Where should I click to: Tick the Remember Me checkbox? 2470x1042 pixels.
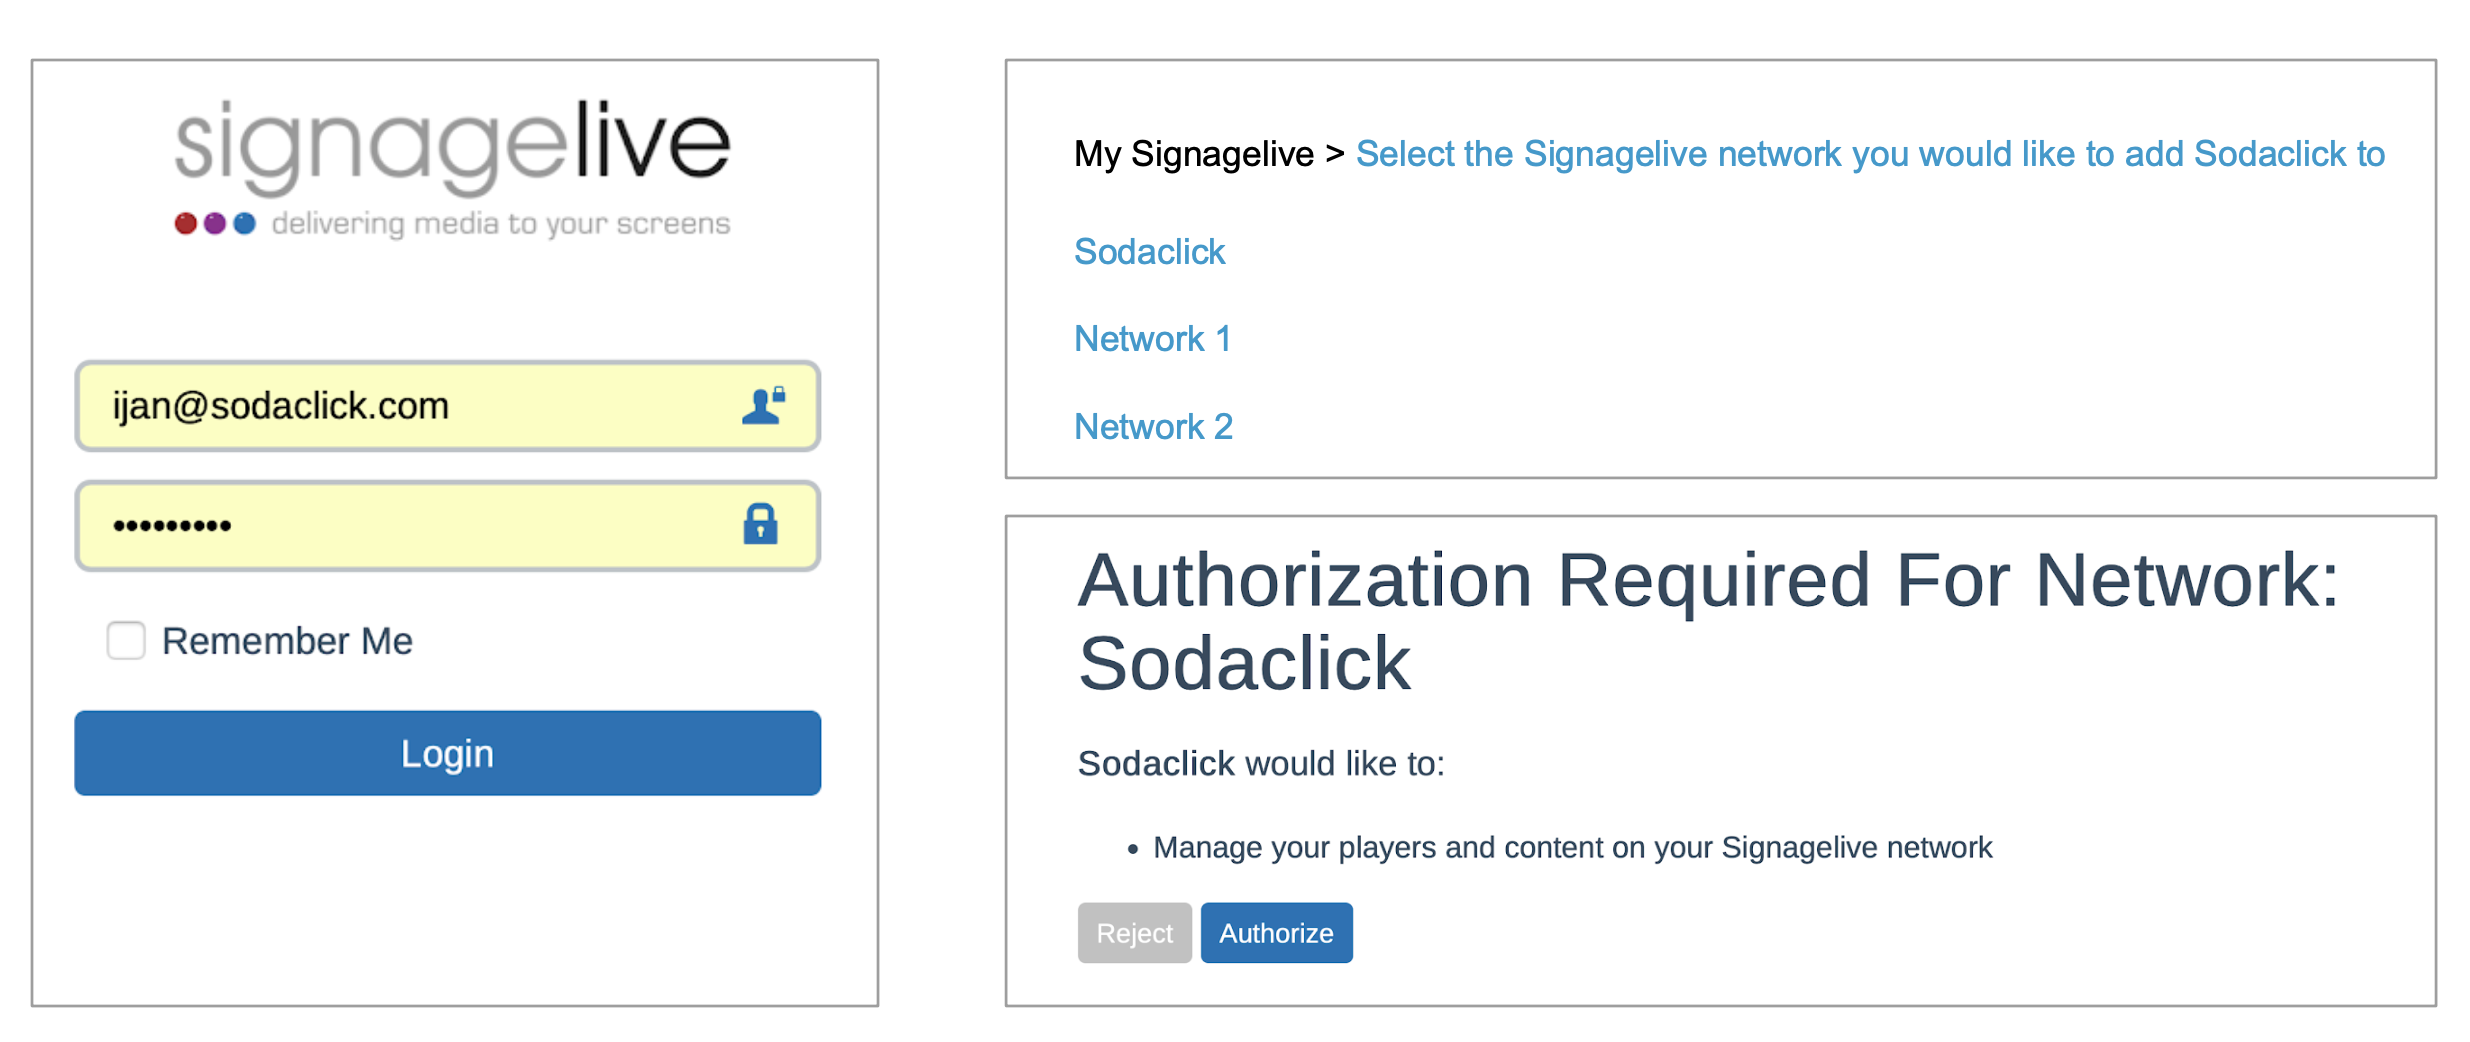pos(126,640)
